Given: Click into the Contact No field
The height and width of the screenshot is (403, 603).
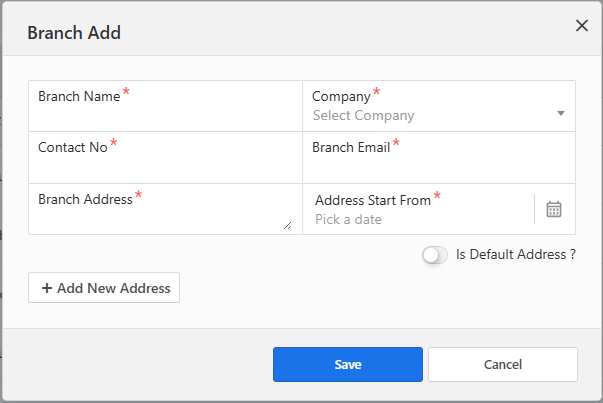Looking at the screenshot, I should point(165,167).
